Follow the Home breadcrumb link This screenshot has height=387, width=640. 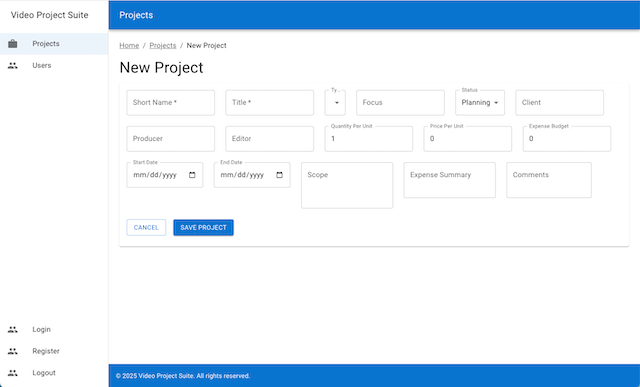(129, 45)
